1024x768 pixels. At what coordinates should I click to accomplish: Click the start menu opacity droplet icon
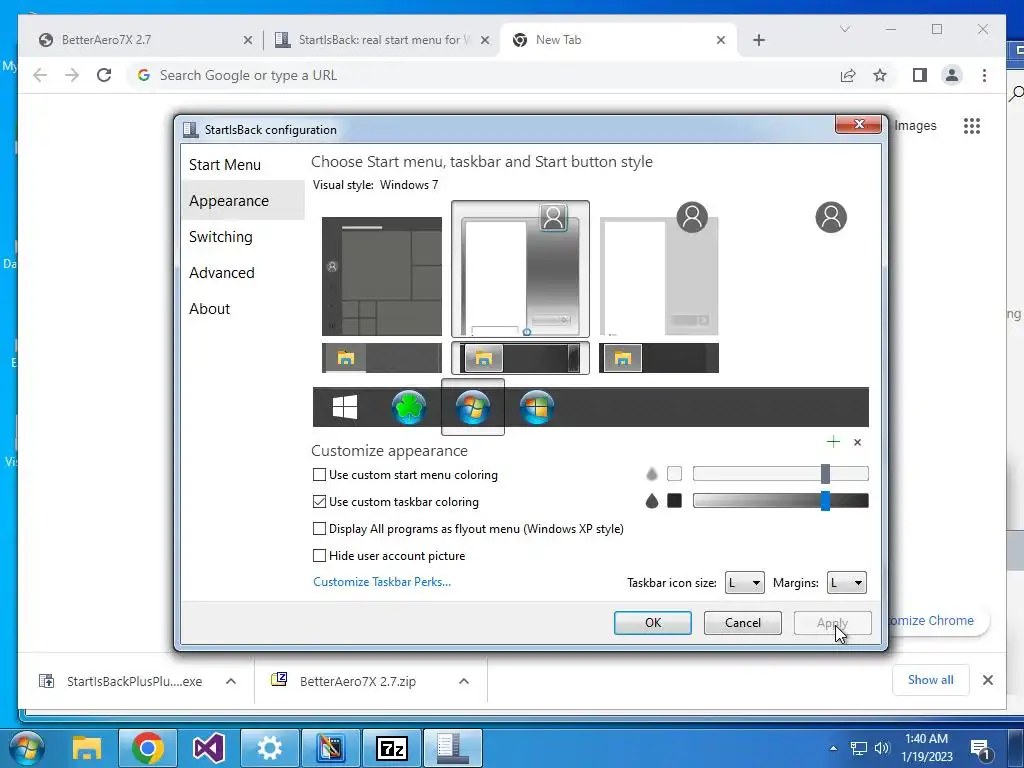652,474
